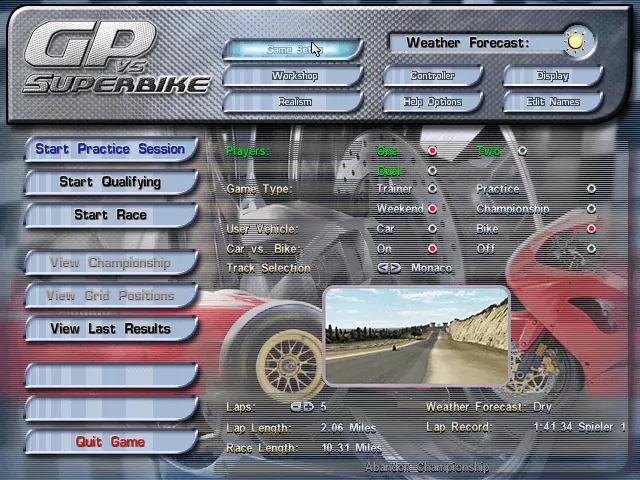Choose Championship game type

[591, 209]
